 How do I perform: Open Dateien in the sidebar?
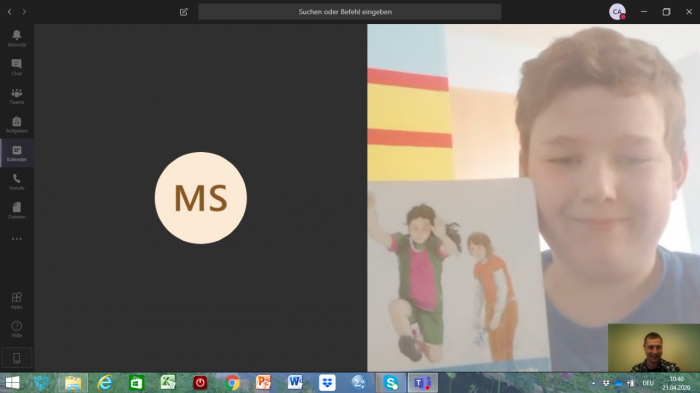(x=17, y=210)
